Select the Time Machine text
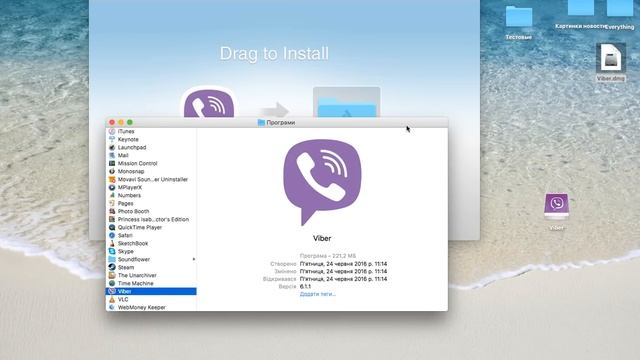This screenshot has height=360, width=640. (136, 283)
